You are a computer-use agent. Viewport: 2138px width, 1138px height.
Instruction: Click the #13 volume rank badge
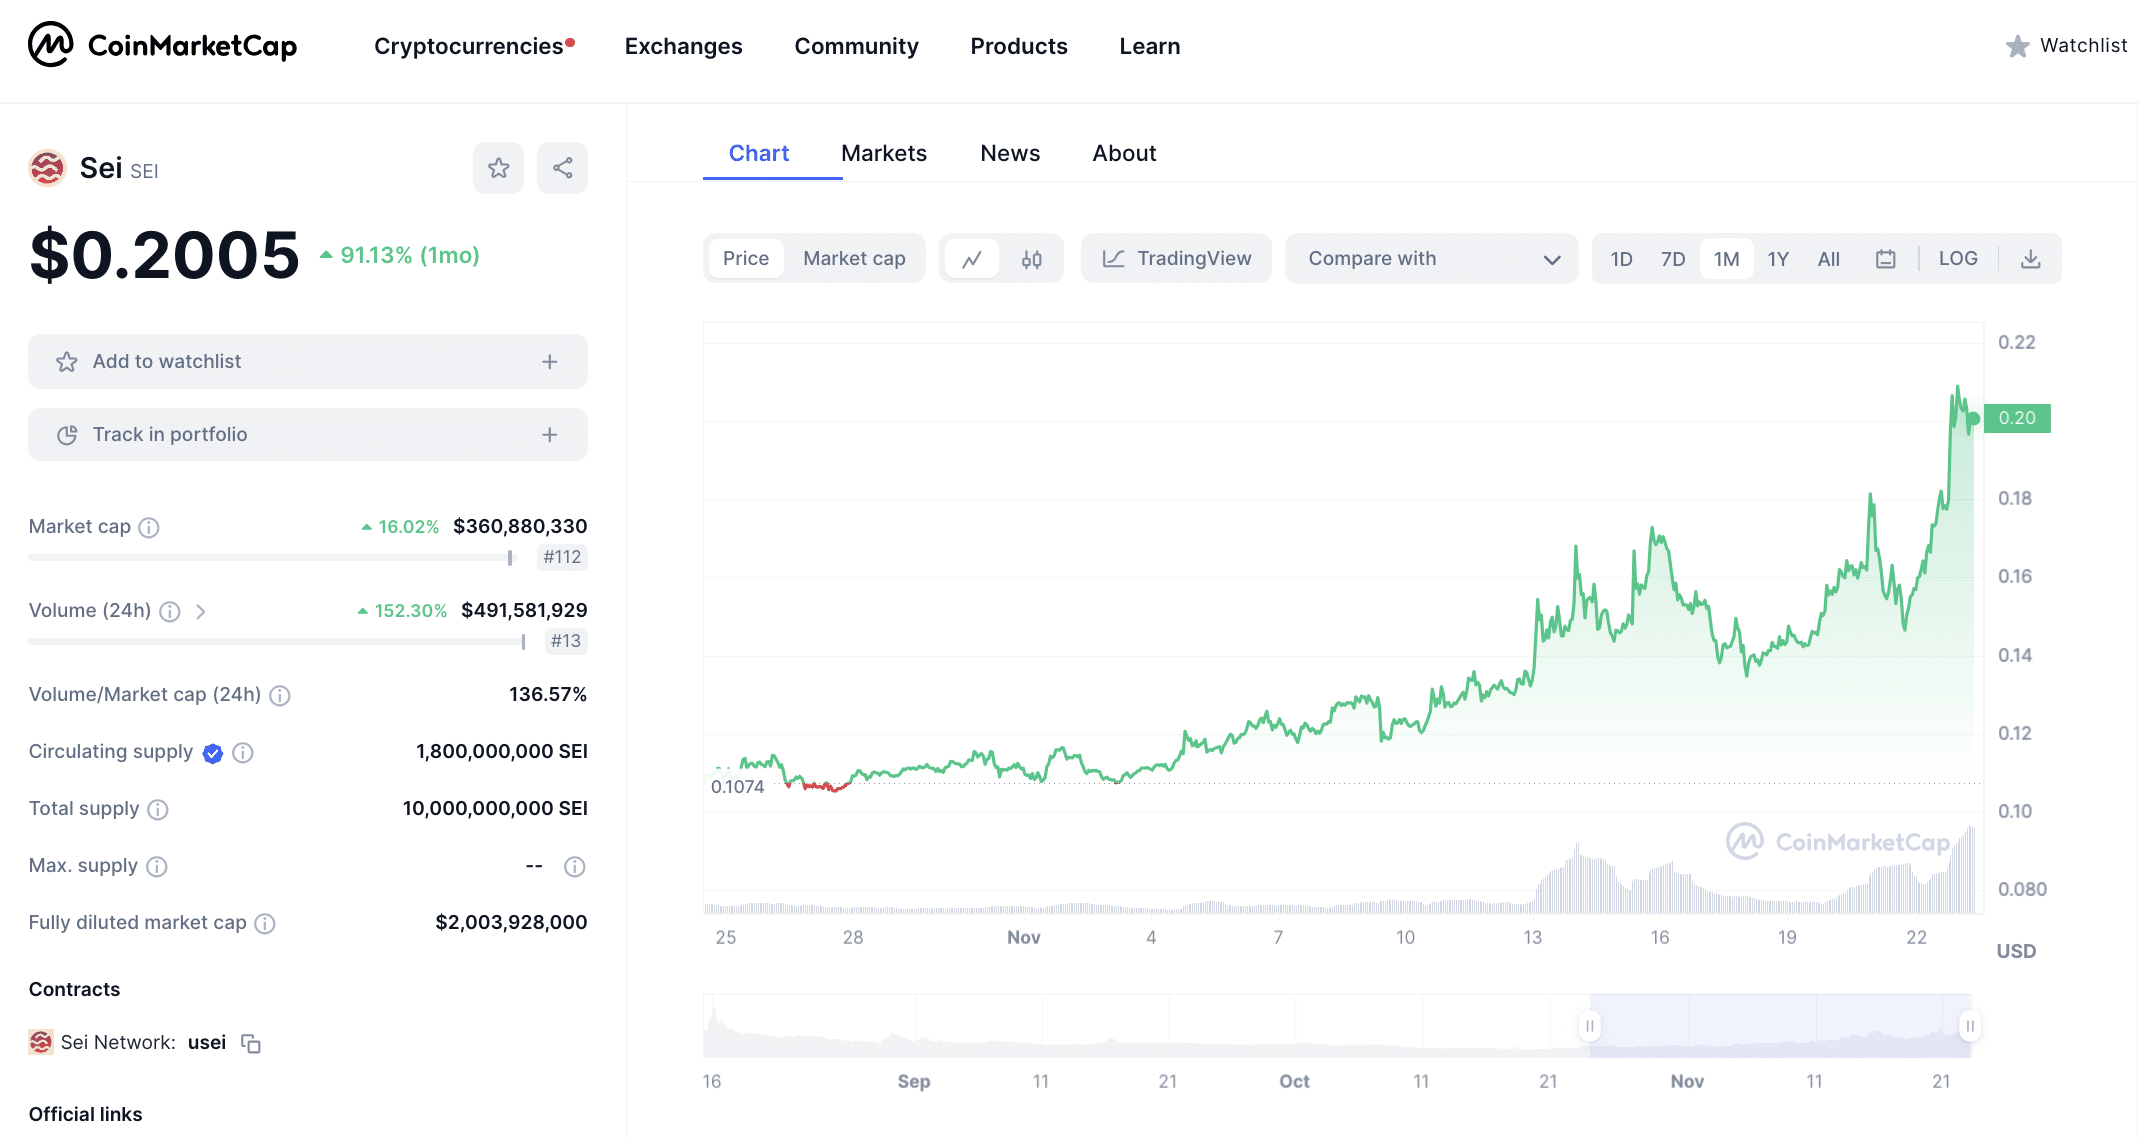click(566, 641)
